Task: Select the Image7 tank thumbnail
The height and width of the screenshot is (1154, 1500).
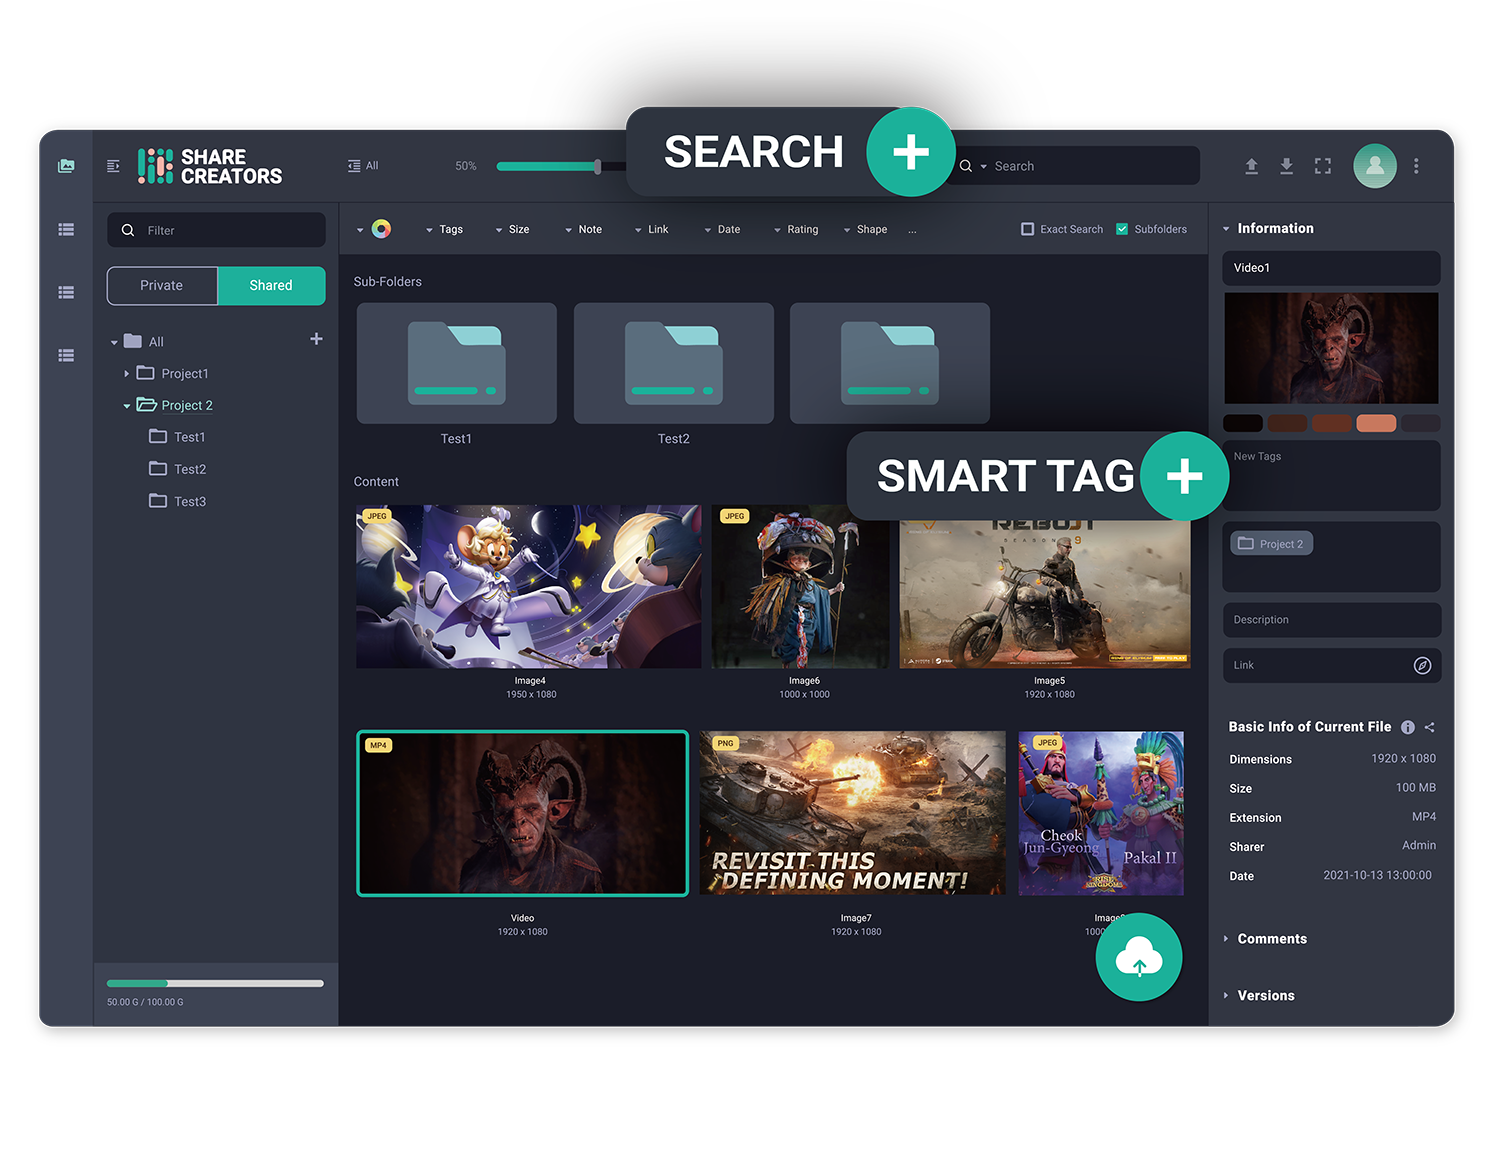Action: pyautogui.click(x=853, y=813)
